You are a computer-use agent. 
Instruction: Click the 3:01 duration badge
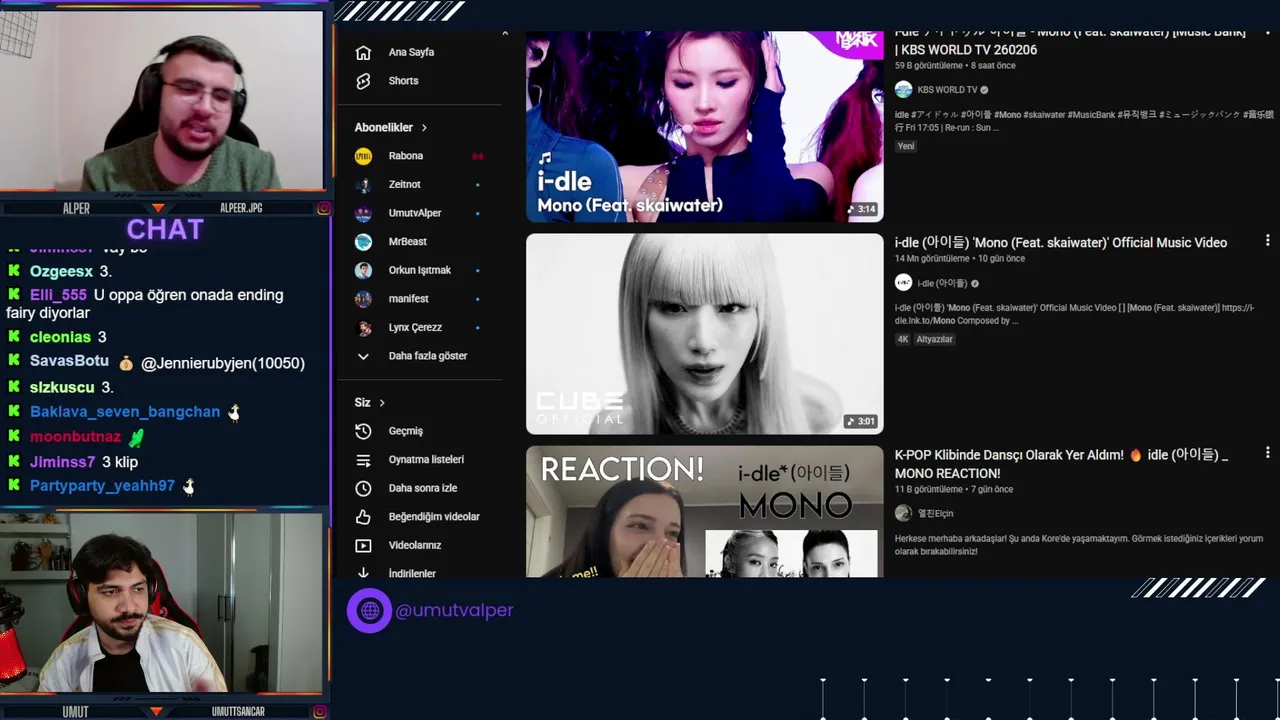tap(861, 421)
